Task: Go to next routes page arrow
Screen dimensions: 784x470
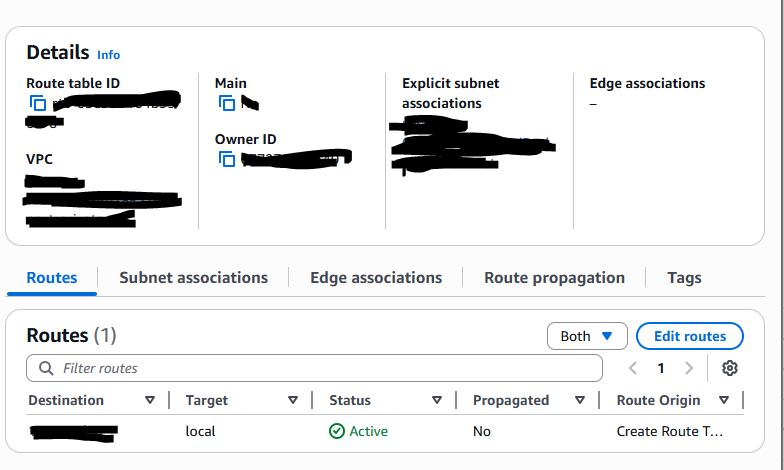Action: tap(688, 368)
